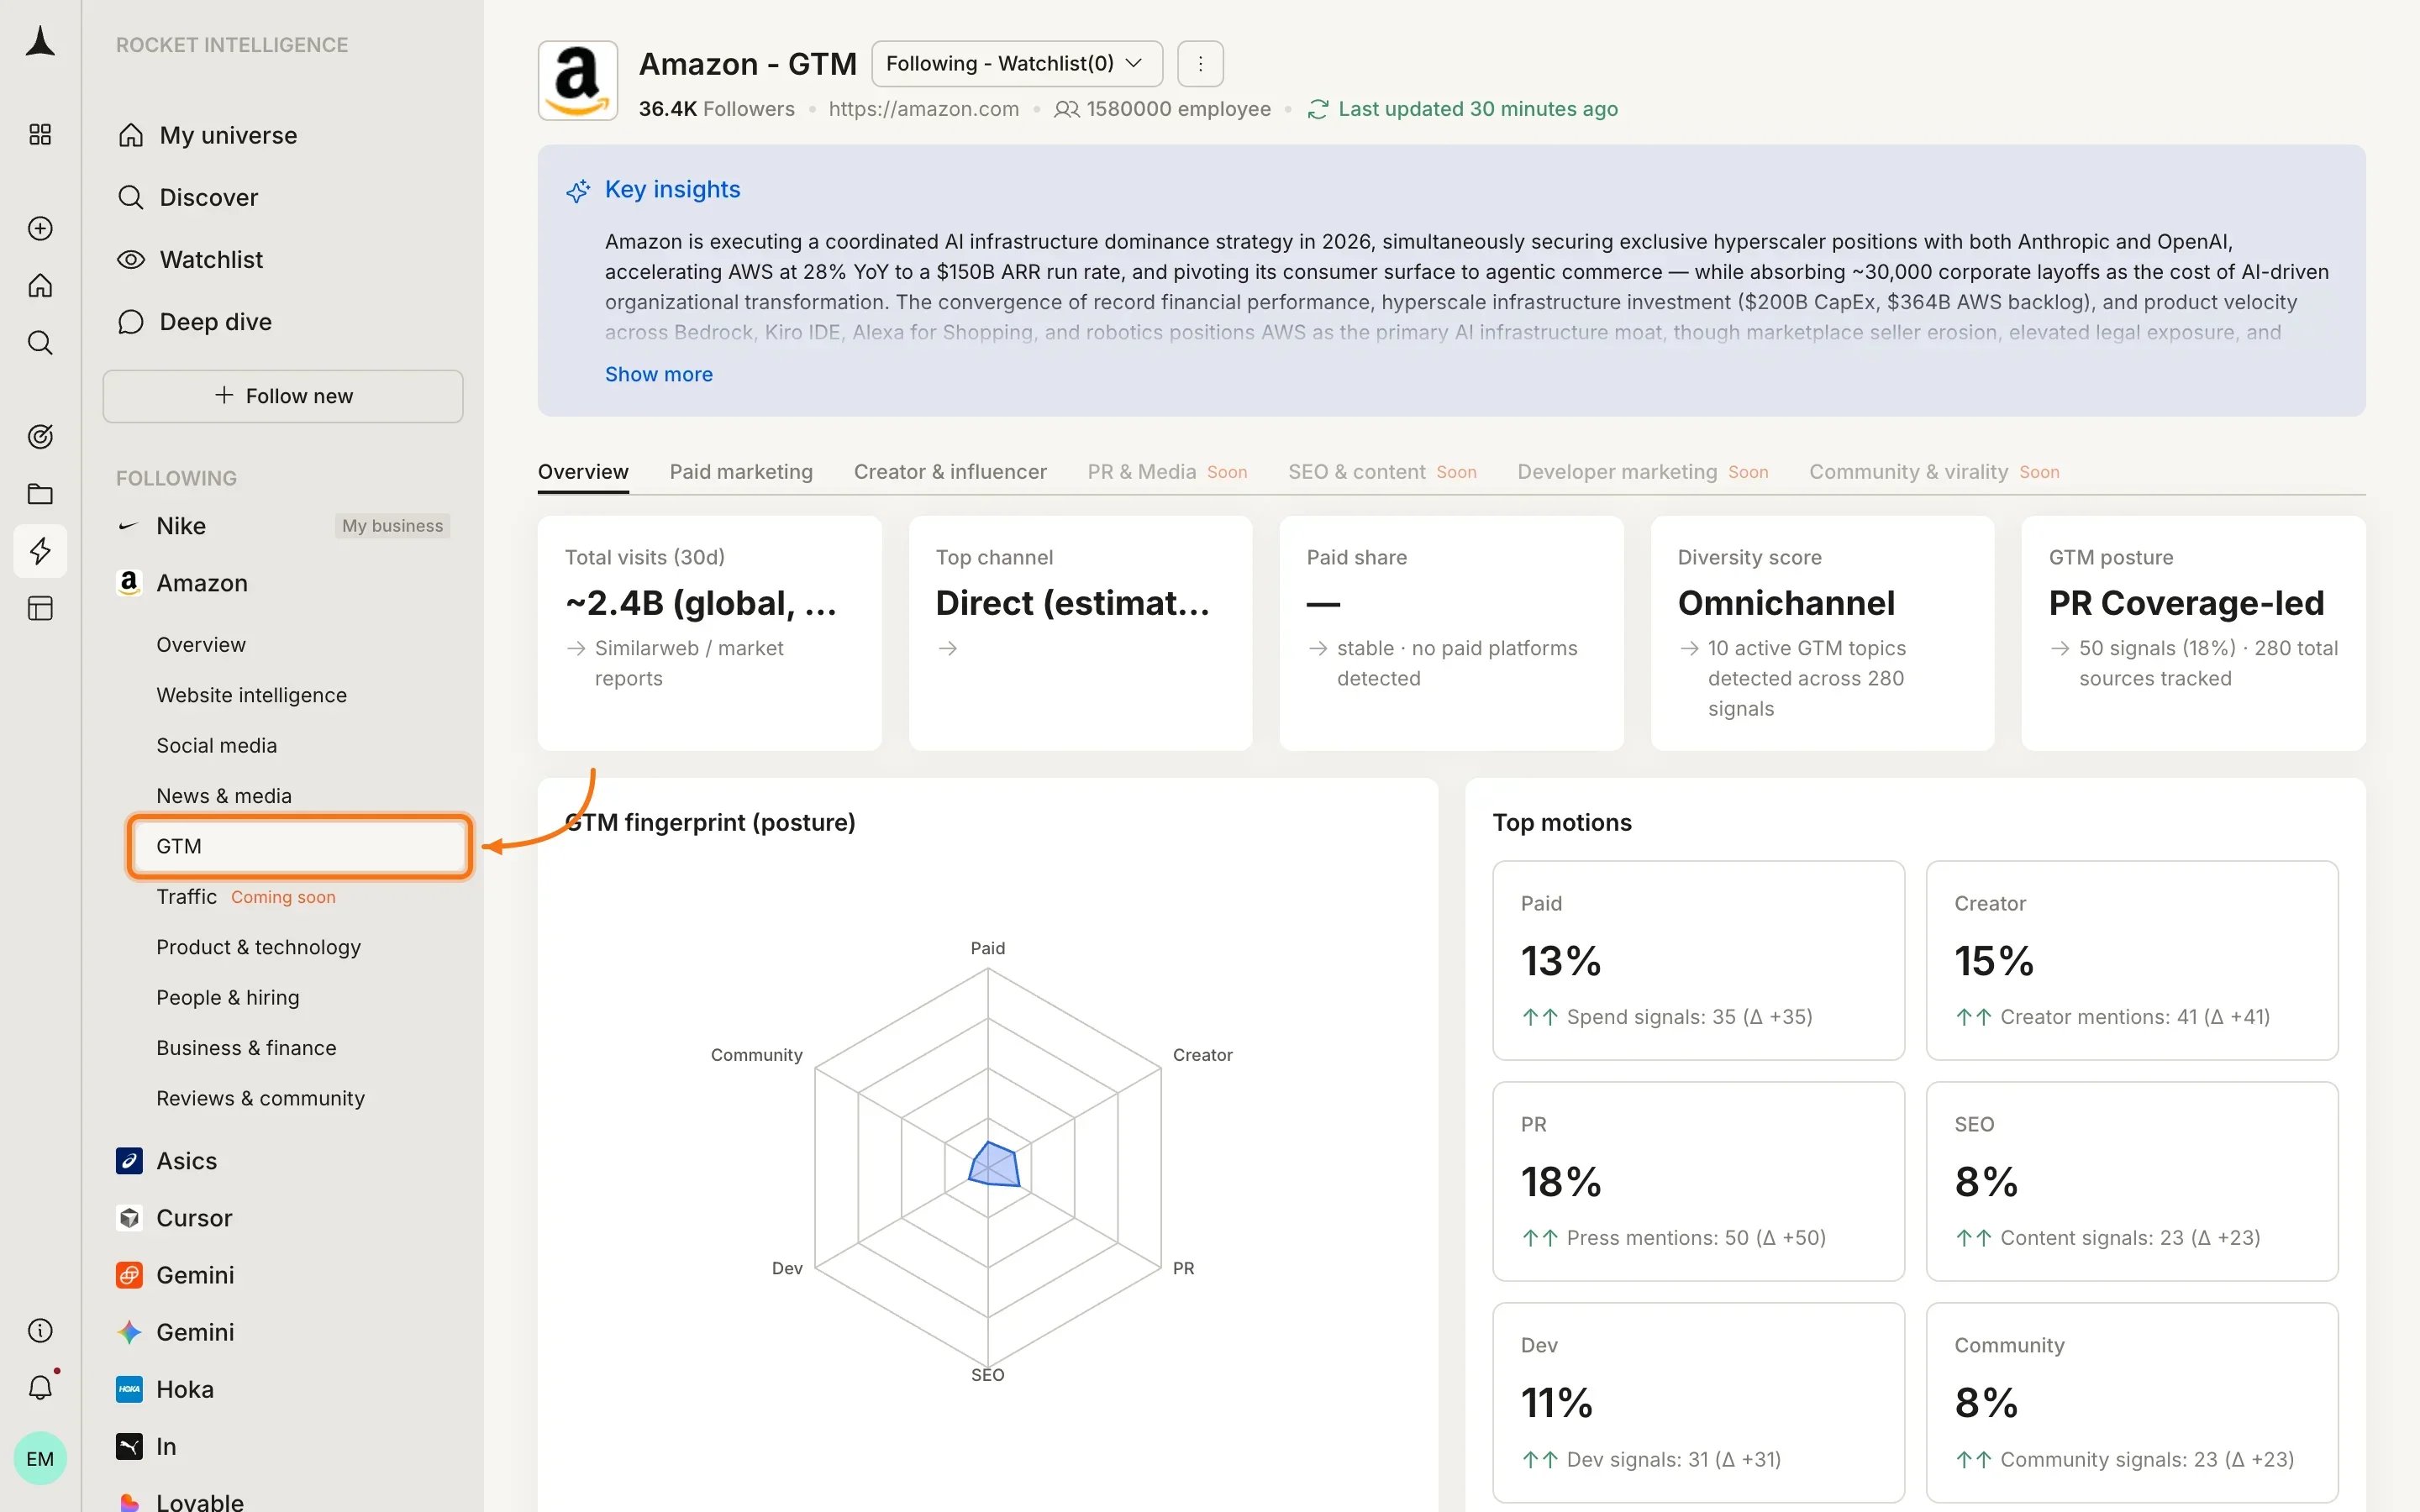Viewport: 2420px width, 1512px height.
Task: Click the Community & virality tab
Action: coord(1934,472)
